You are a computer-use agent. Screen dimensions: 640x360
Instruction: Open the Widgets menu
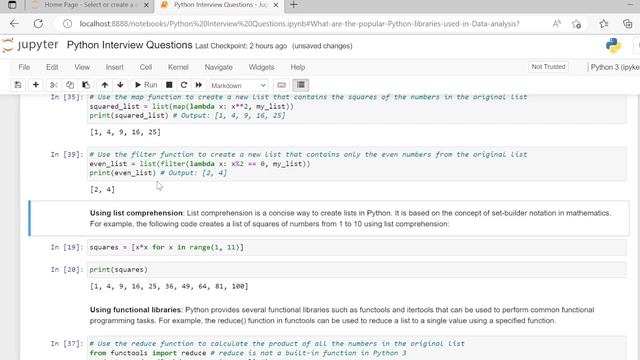click(261, 67)
